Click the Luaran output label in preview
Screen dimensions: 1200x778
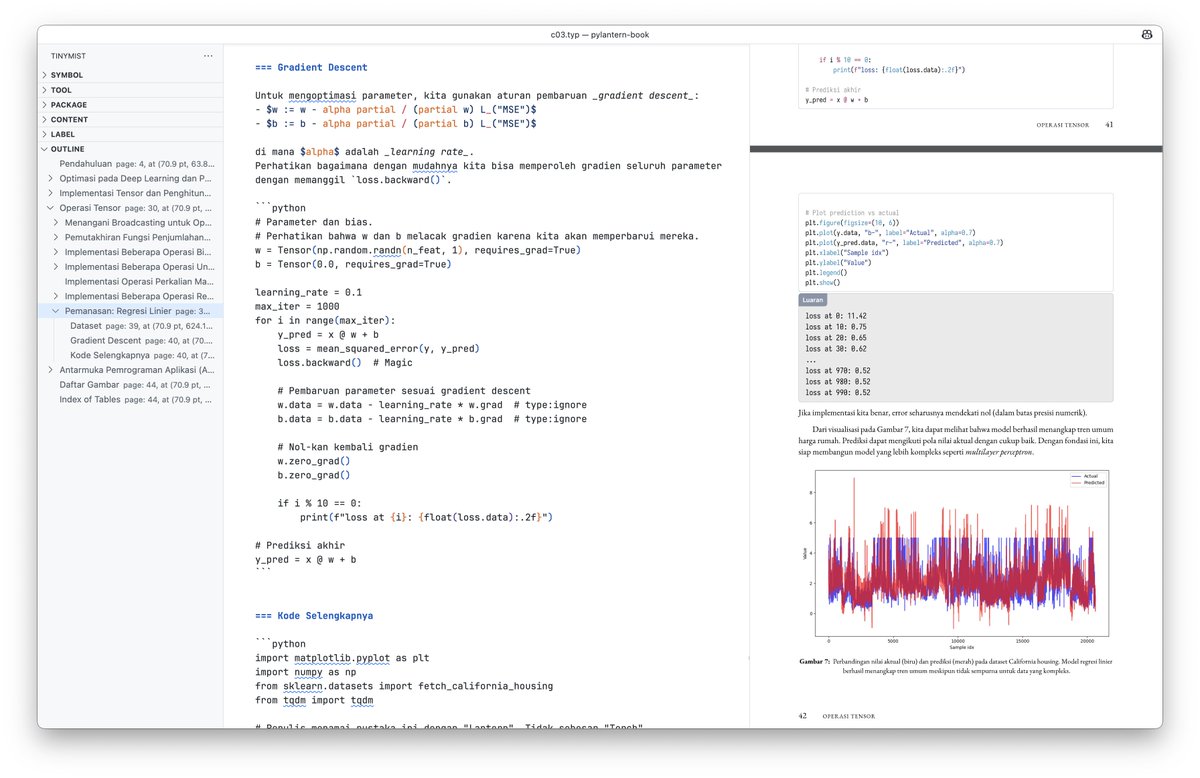[812, 300]
